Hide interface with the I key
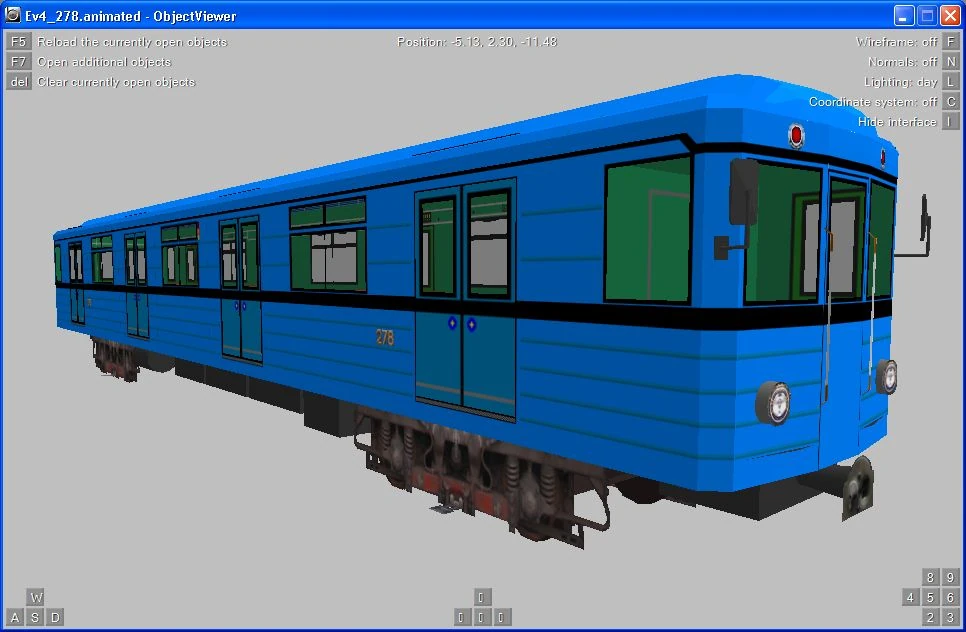The width and height of the screenshot is (966, 632). (951, 121)
